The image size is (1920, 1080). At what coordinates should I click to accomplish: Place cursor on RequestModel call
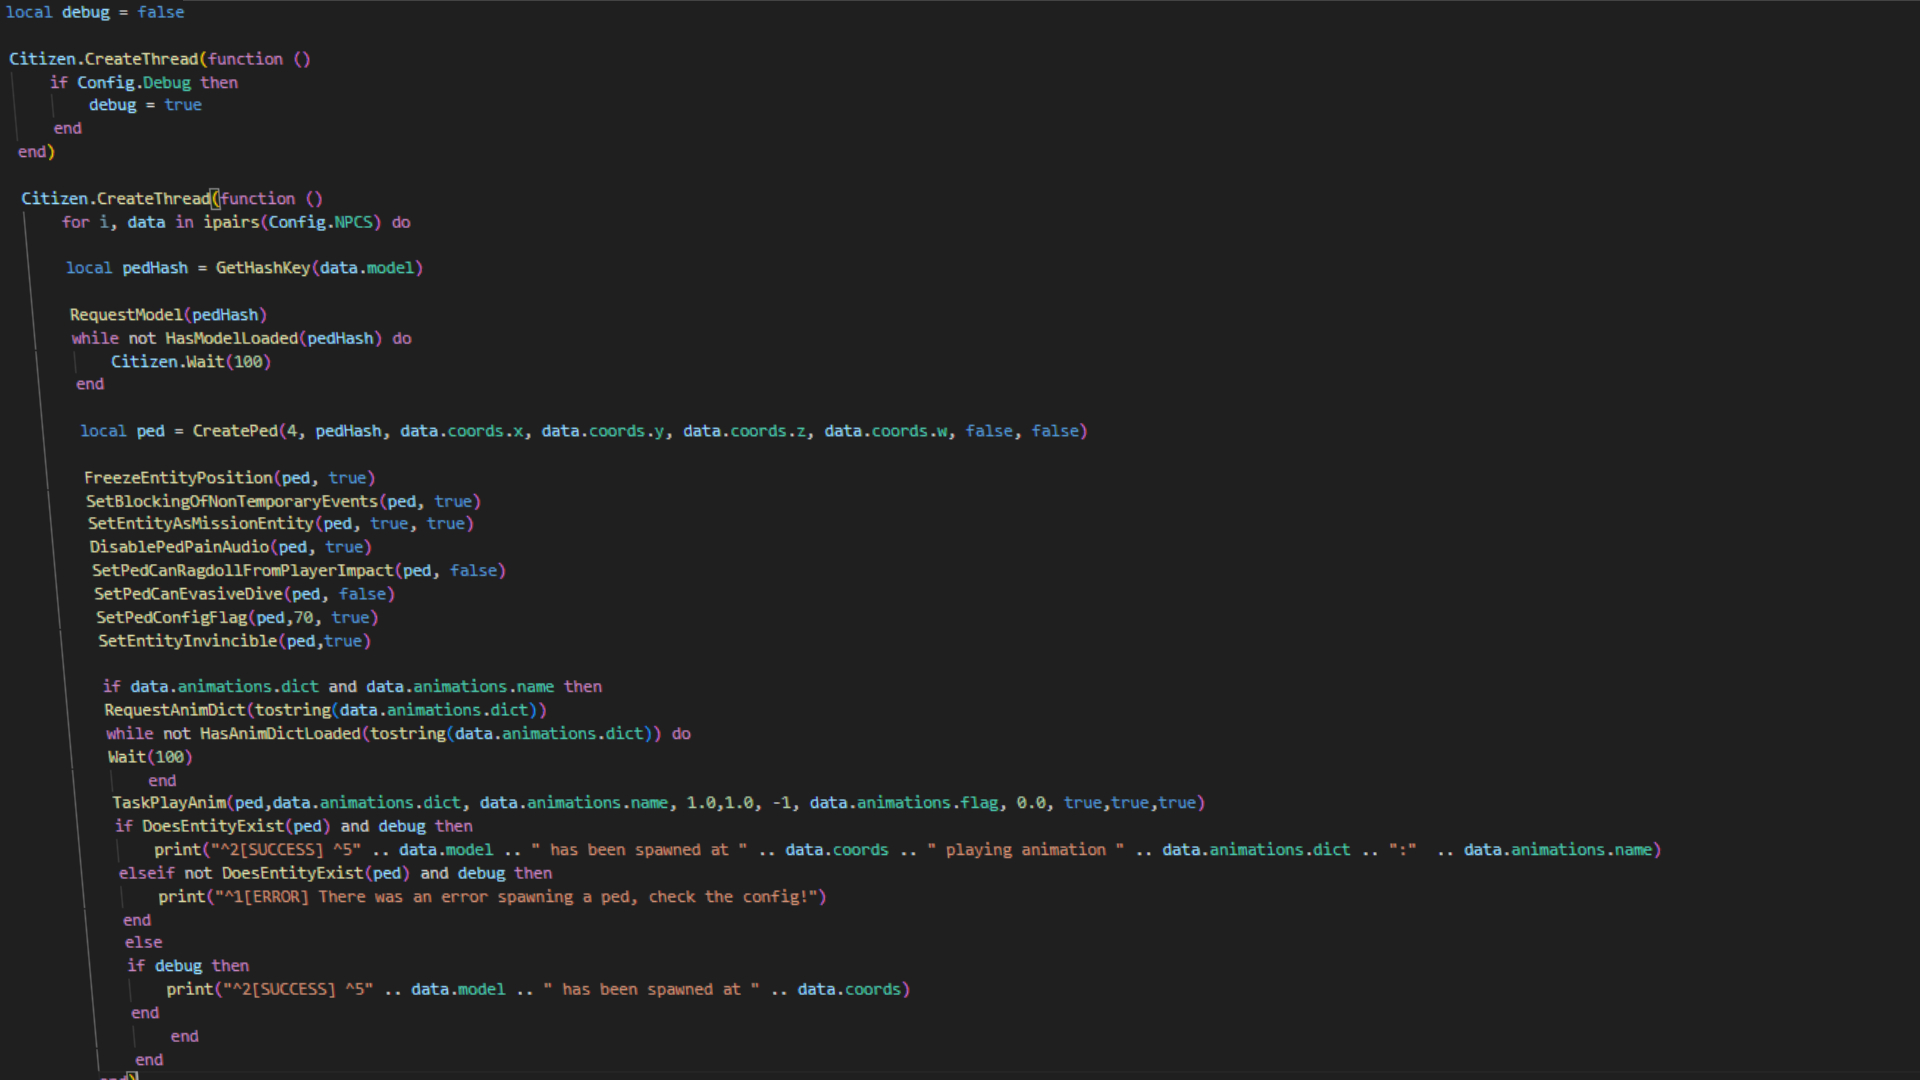pos(126,315)
